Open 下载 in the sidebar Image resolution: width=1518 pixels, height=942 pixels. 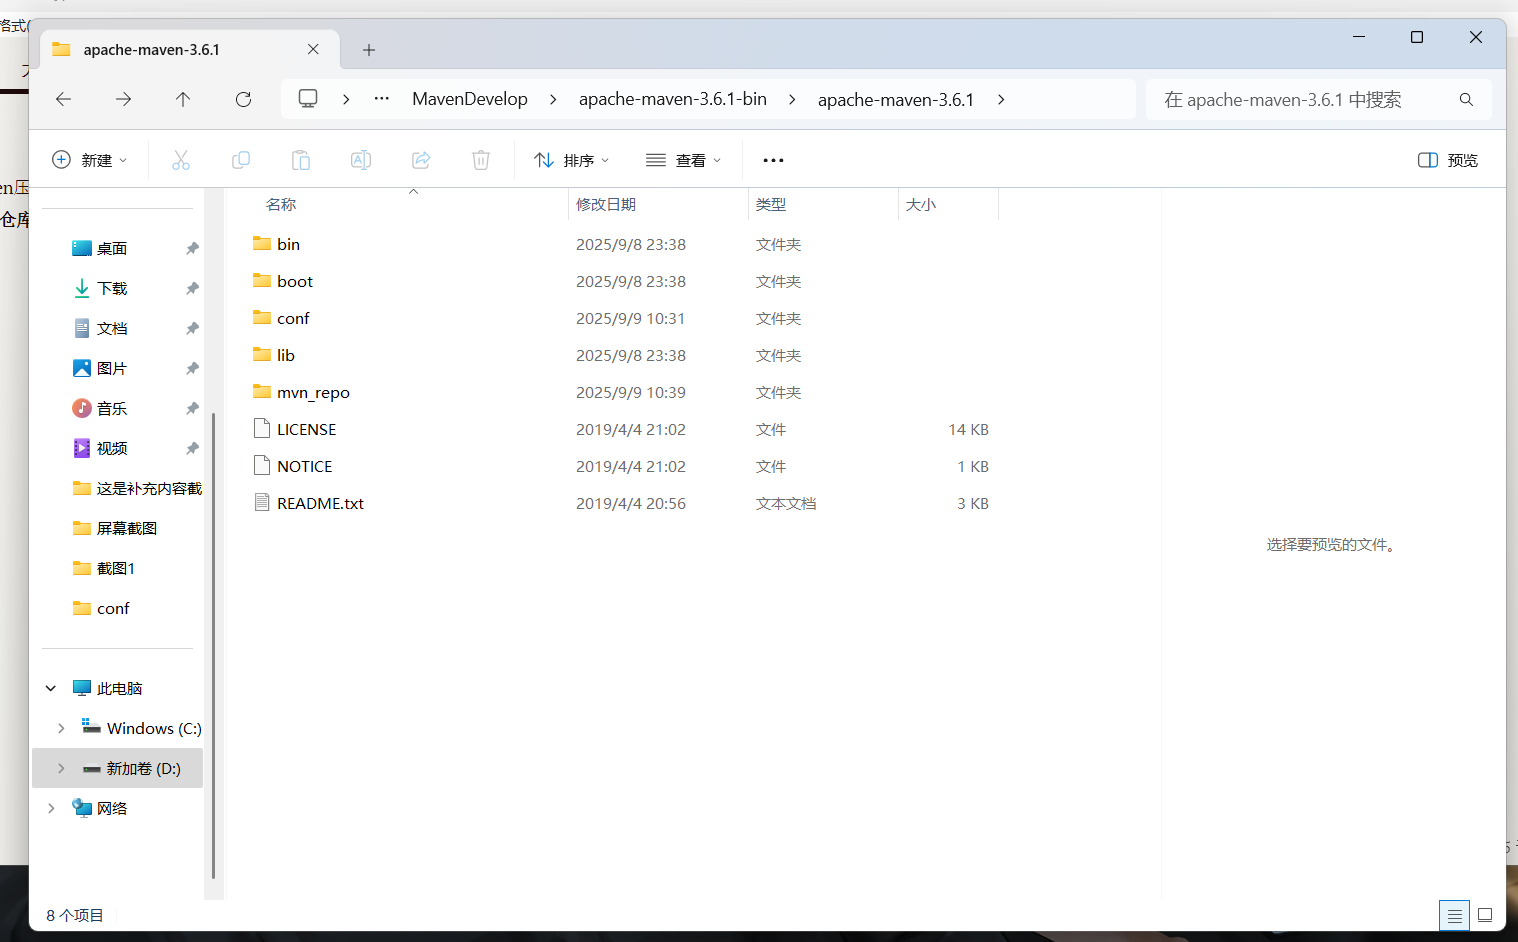112,288
